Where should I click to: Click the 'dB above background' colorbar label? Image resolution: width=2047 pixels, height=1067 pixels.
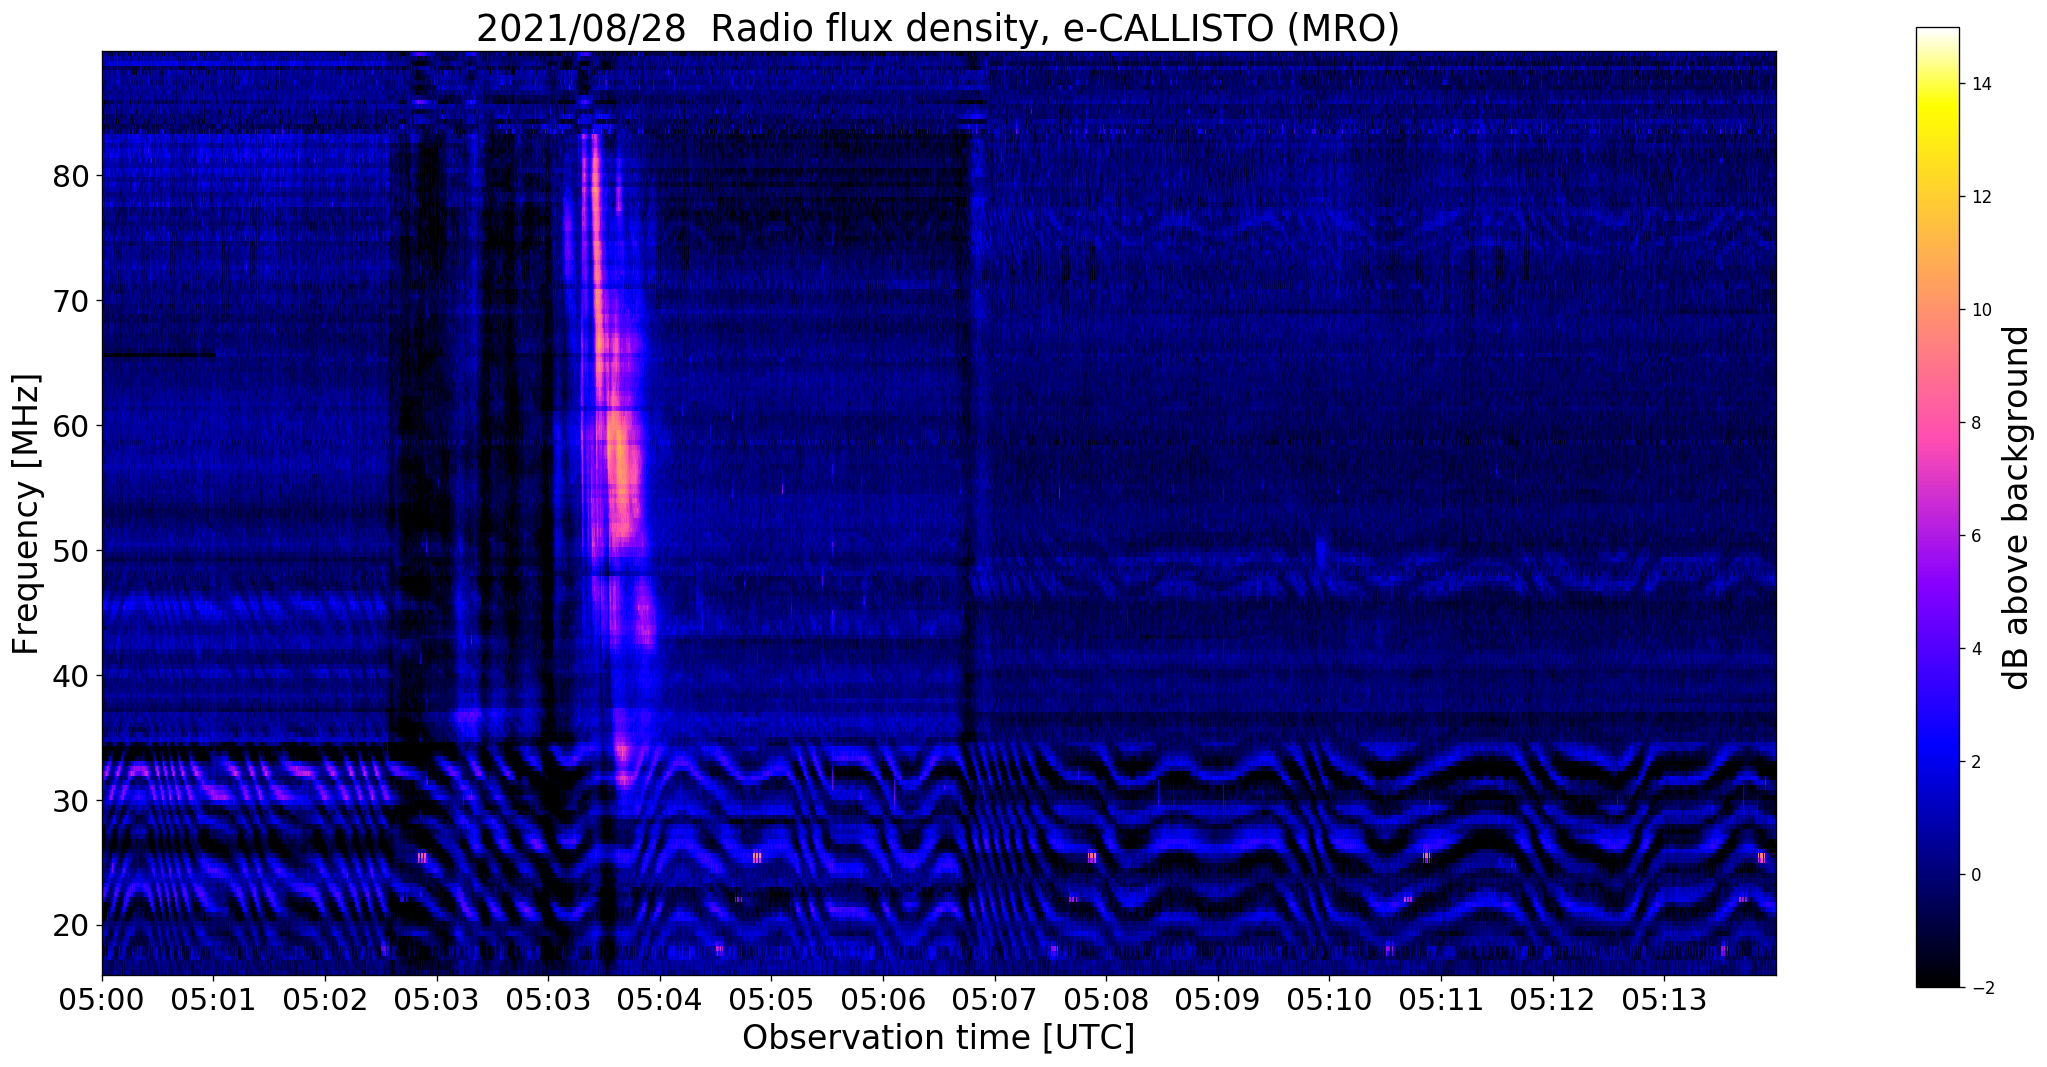(x=2017, y=508)
